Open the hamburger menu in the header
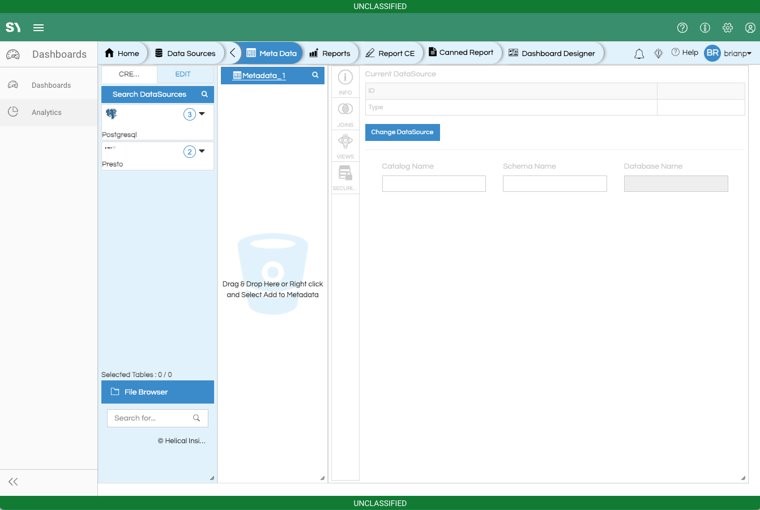The height and width of the screenshot is (510, 760). (38, 27)
